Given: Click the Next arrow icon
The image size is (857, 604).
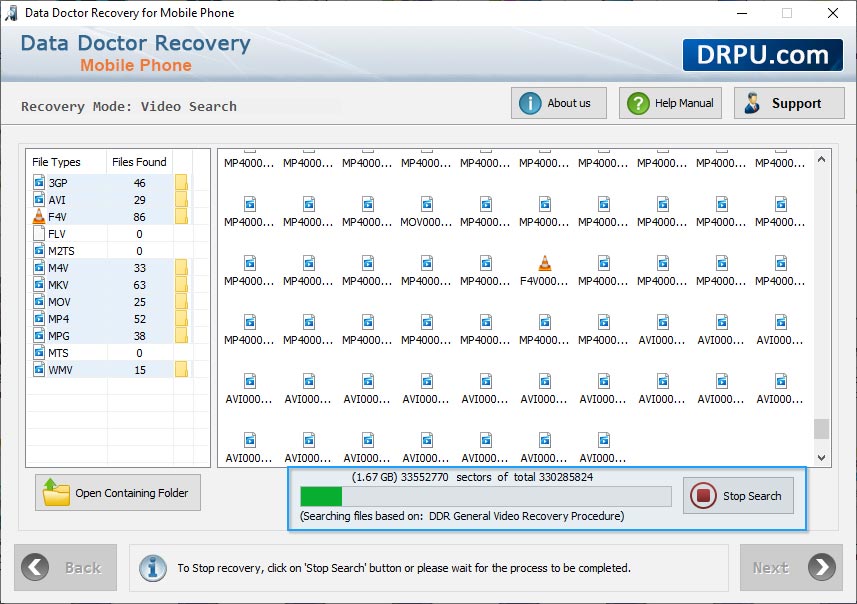Looking at the screenshot, I should [822, 567].
